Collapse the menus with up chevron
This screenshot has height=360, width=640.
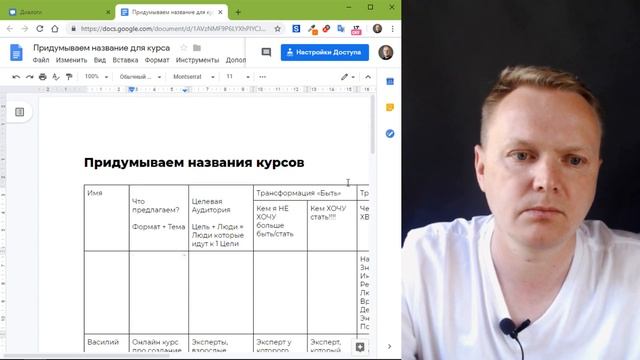coord(368,77)
